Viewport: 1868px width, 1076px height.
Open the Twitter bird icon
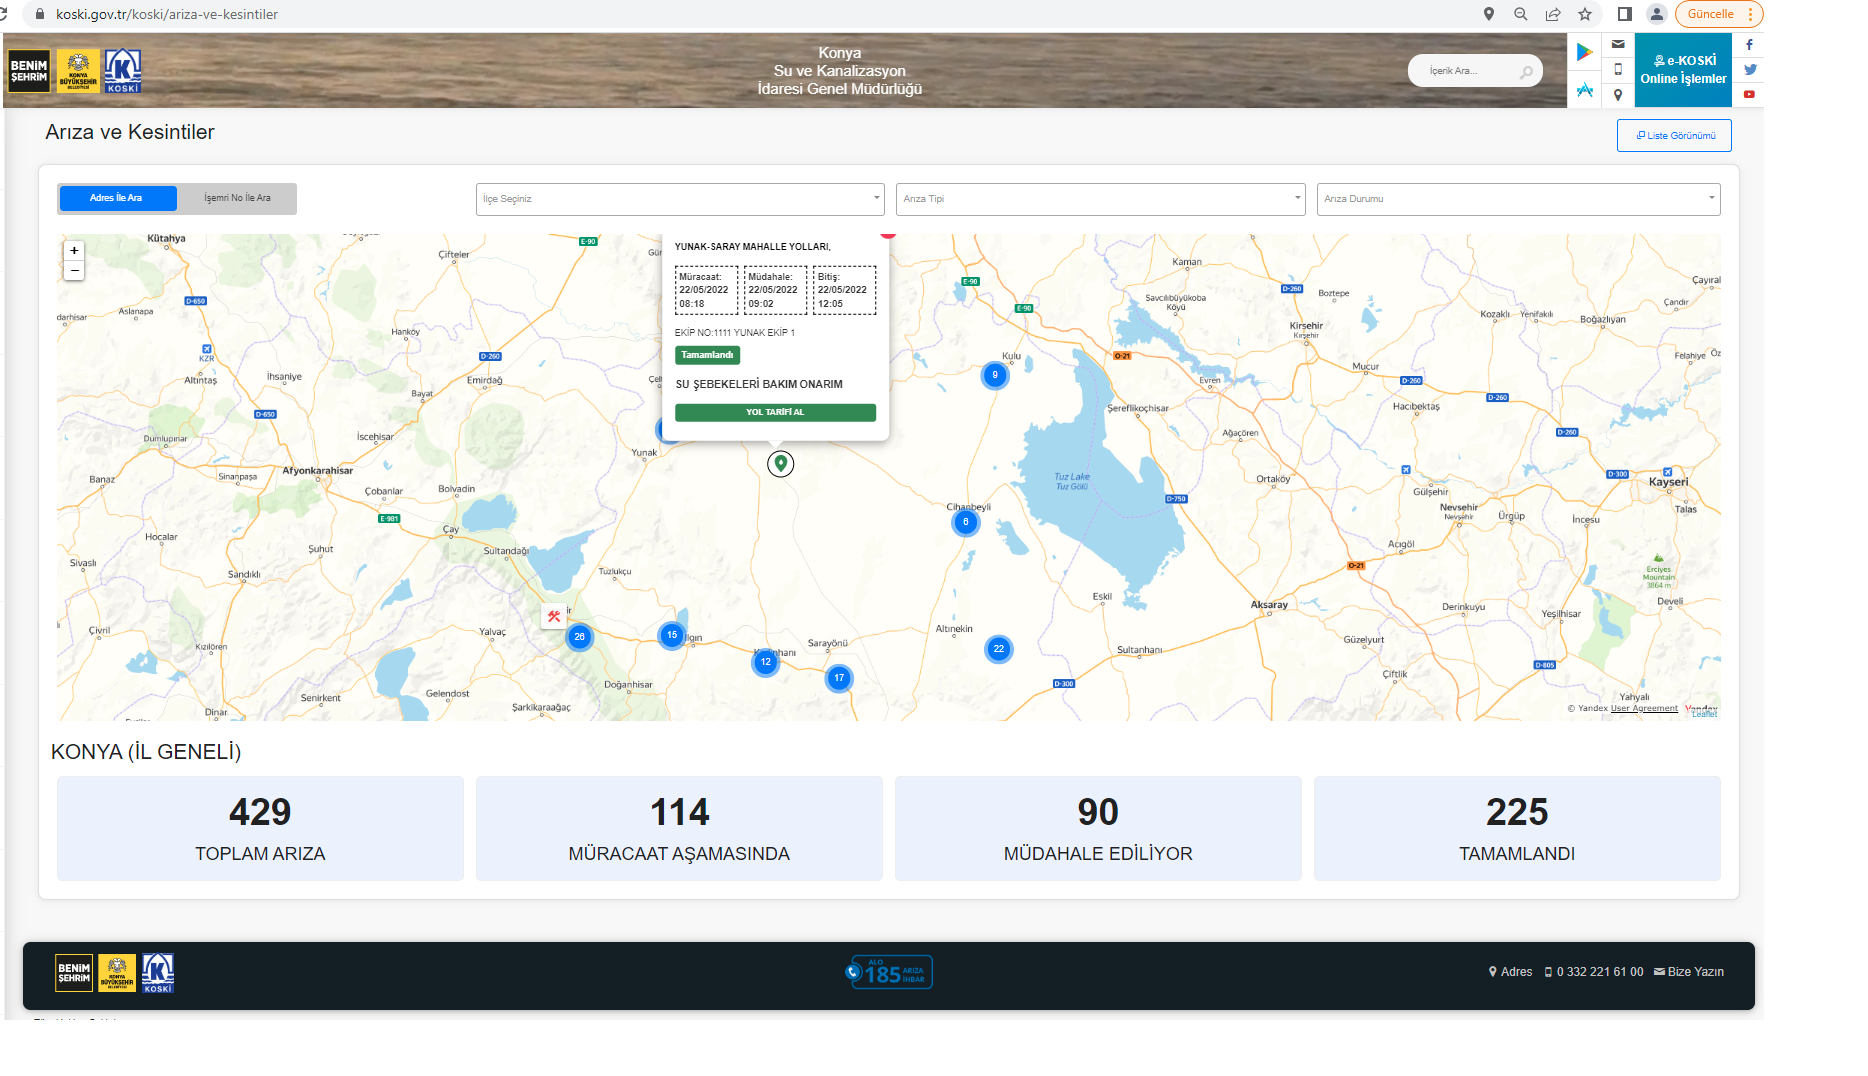pyautogui.click(x=1749, y=70)
